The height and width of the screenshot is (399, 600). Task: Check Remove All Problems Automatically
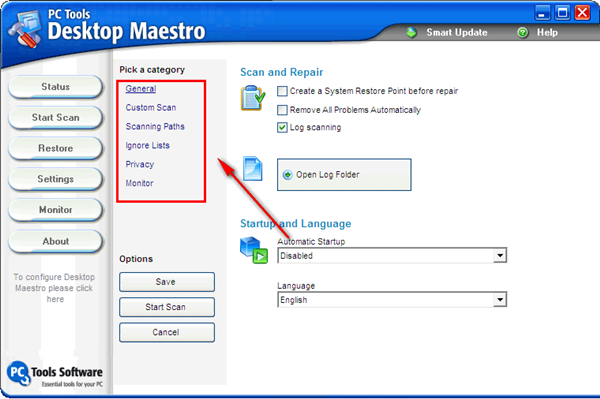point(282,110)
